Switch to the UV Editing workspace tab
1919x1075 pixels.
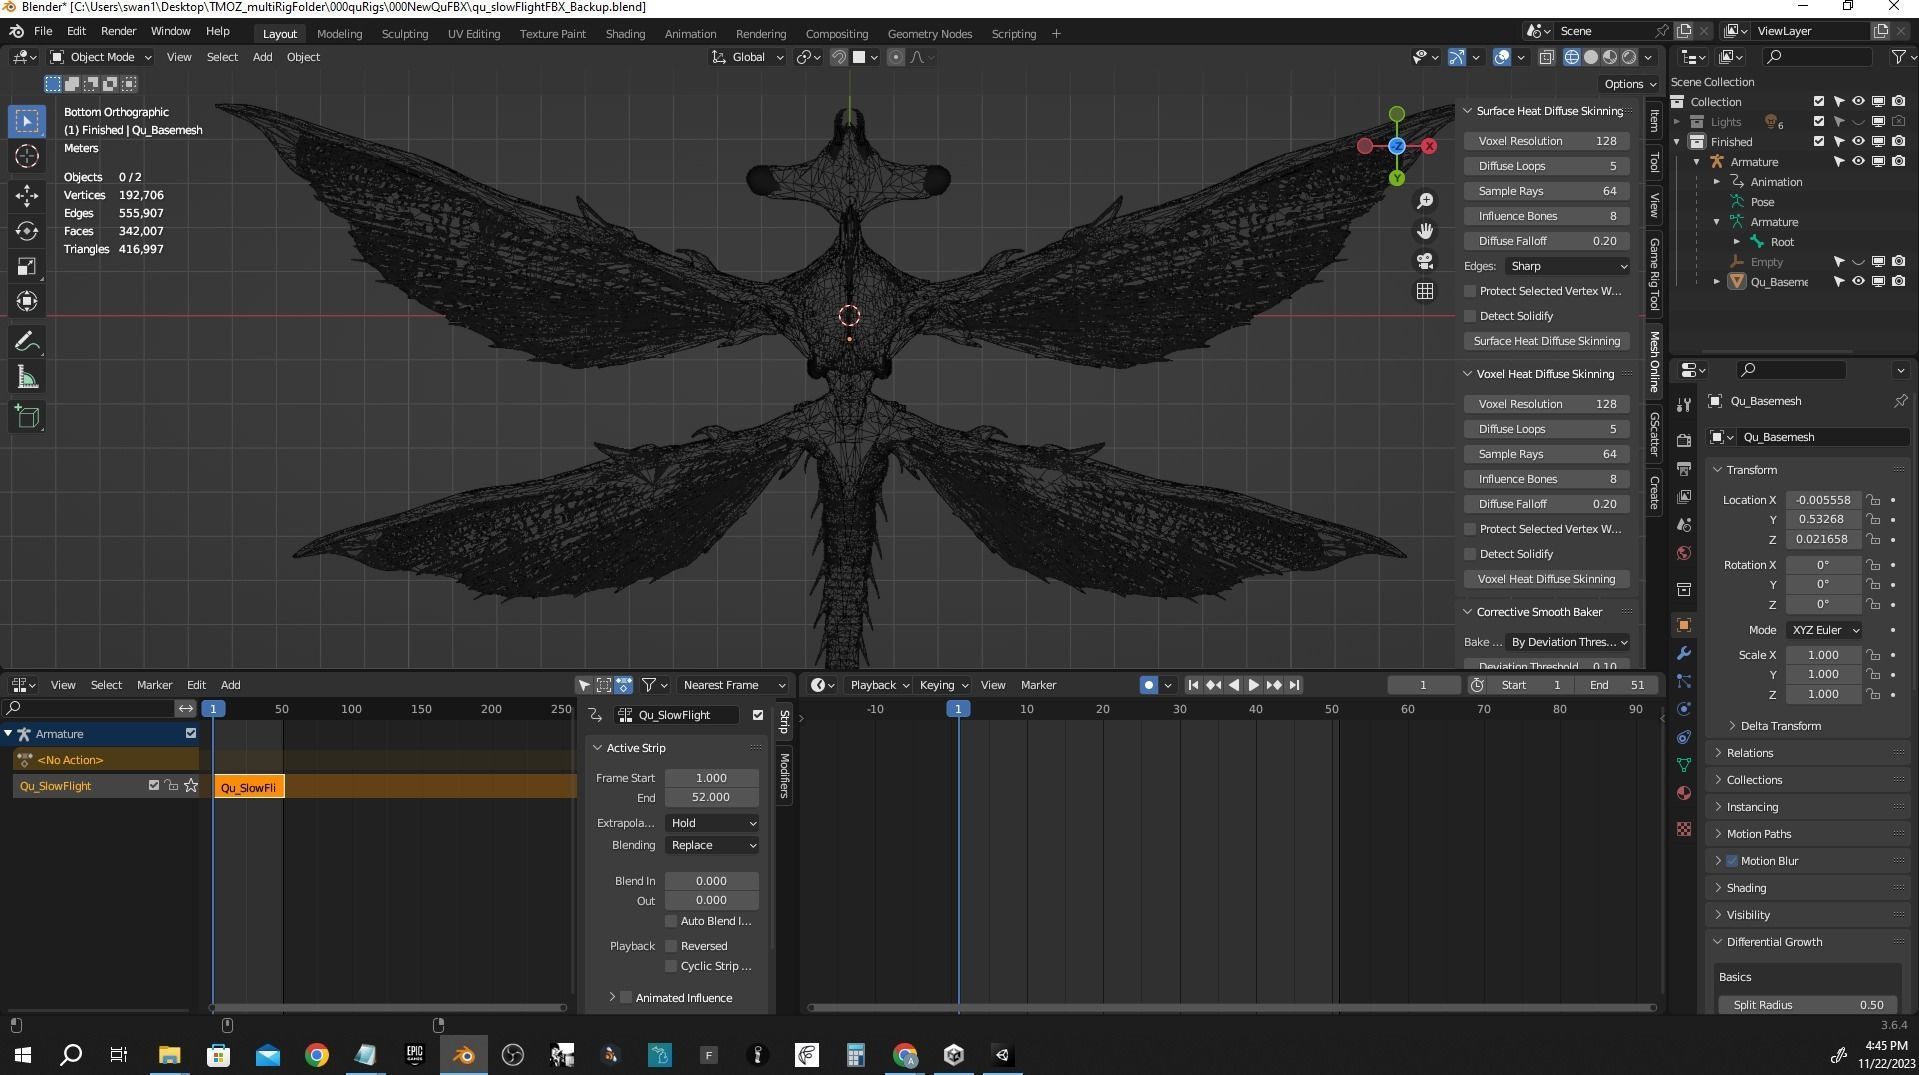pyautogui.click(x=474, y=33)
